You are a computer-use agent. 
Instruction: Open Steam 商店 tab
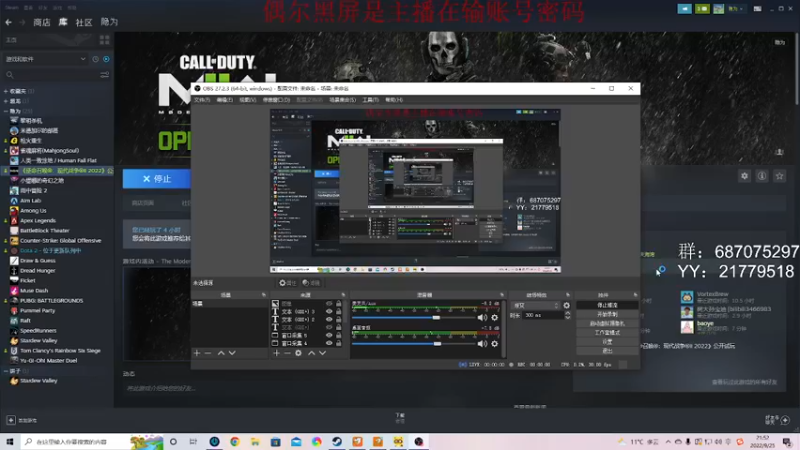click(42, 22)
